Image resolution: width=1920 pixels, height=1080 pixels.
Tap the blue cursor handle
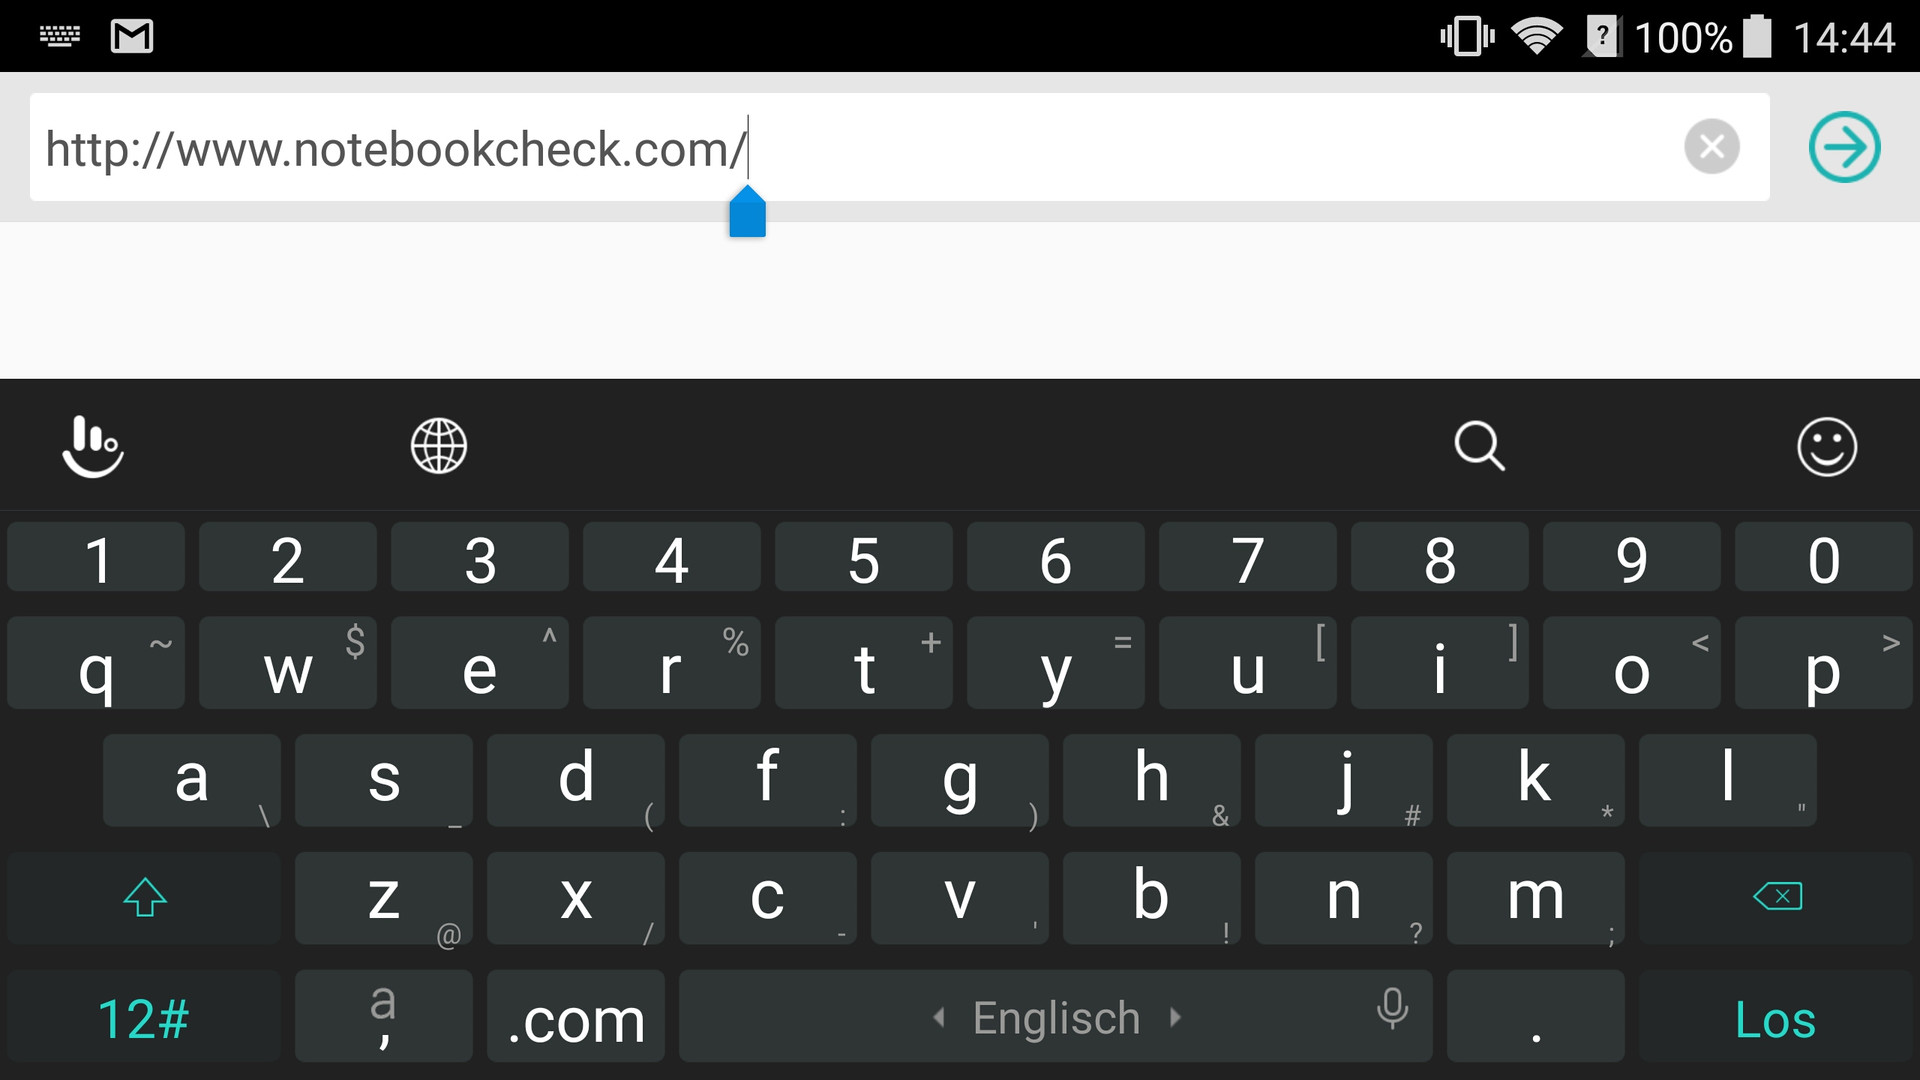coord(747,212)
